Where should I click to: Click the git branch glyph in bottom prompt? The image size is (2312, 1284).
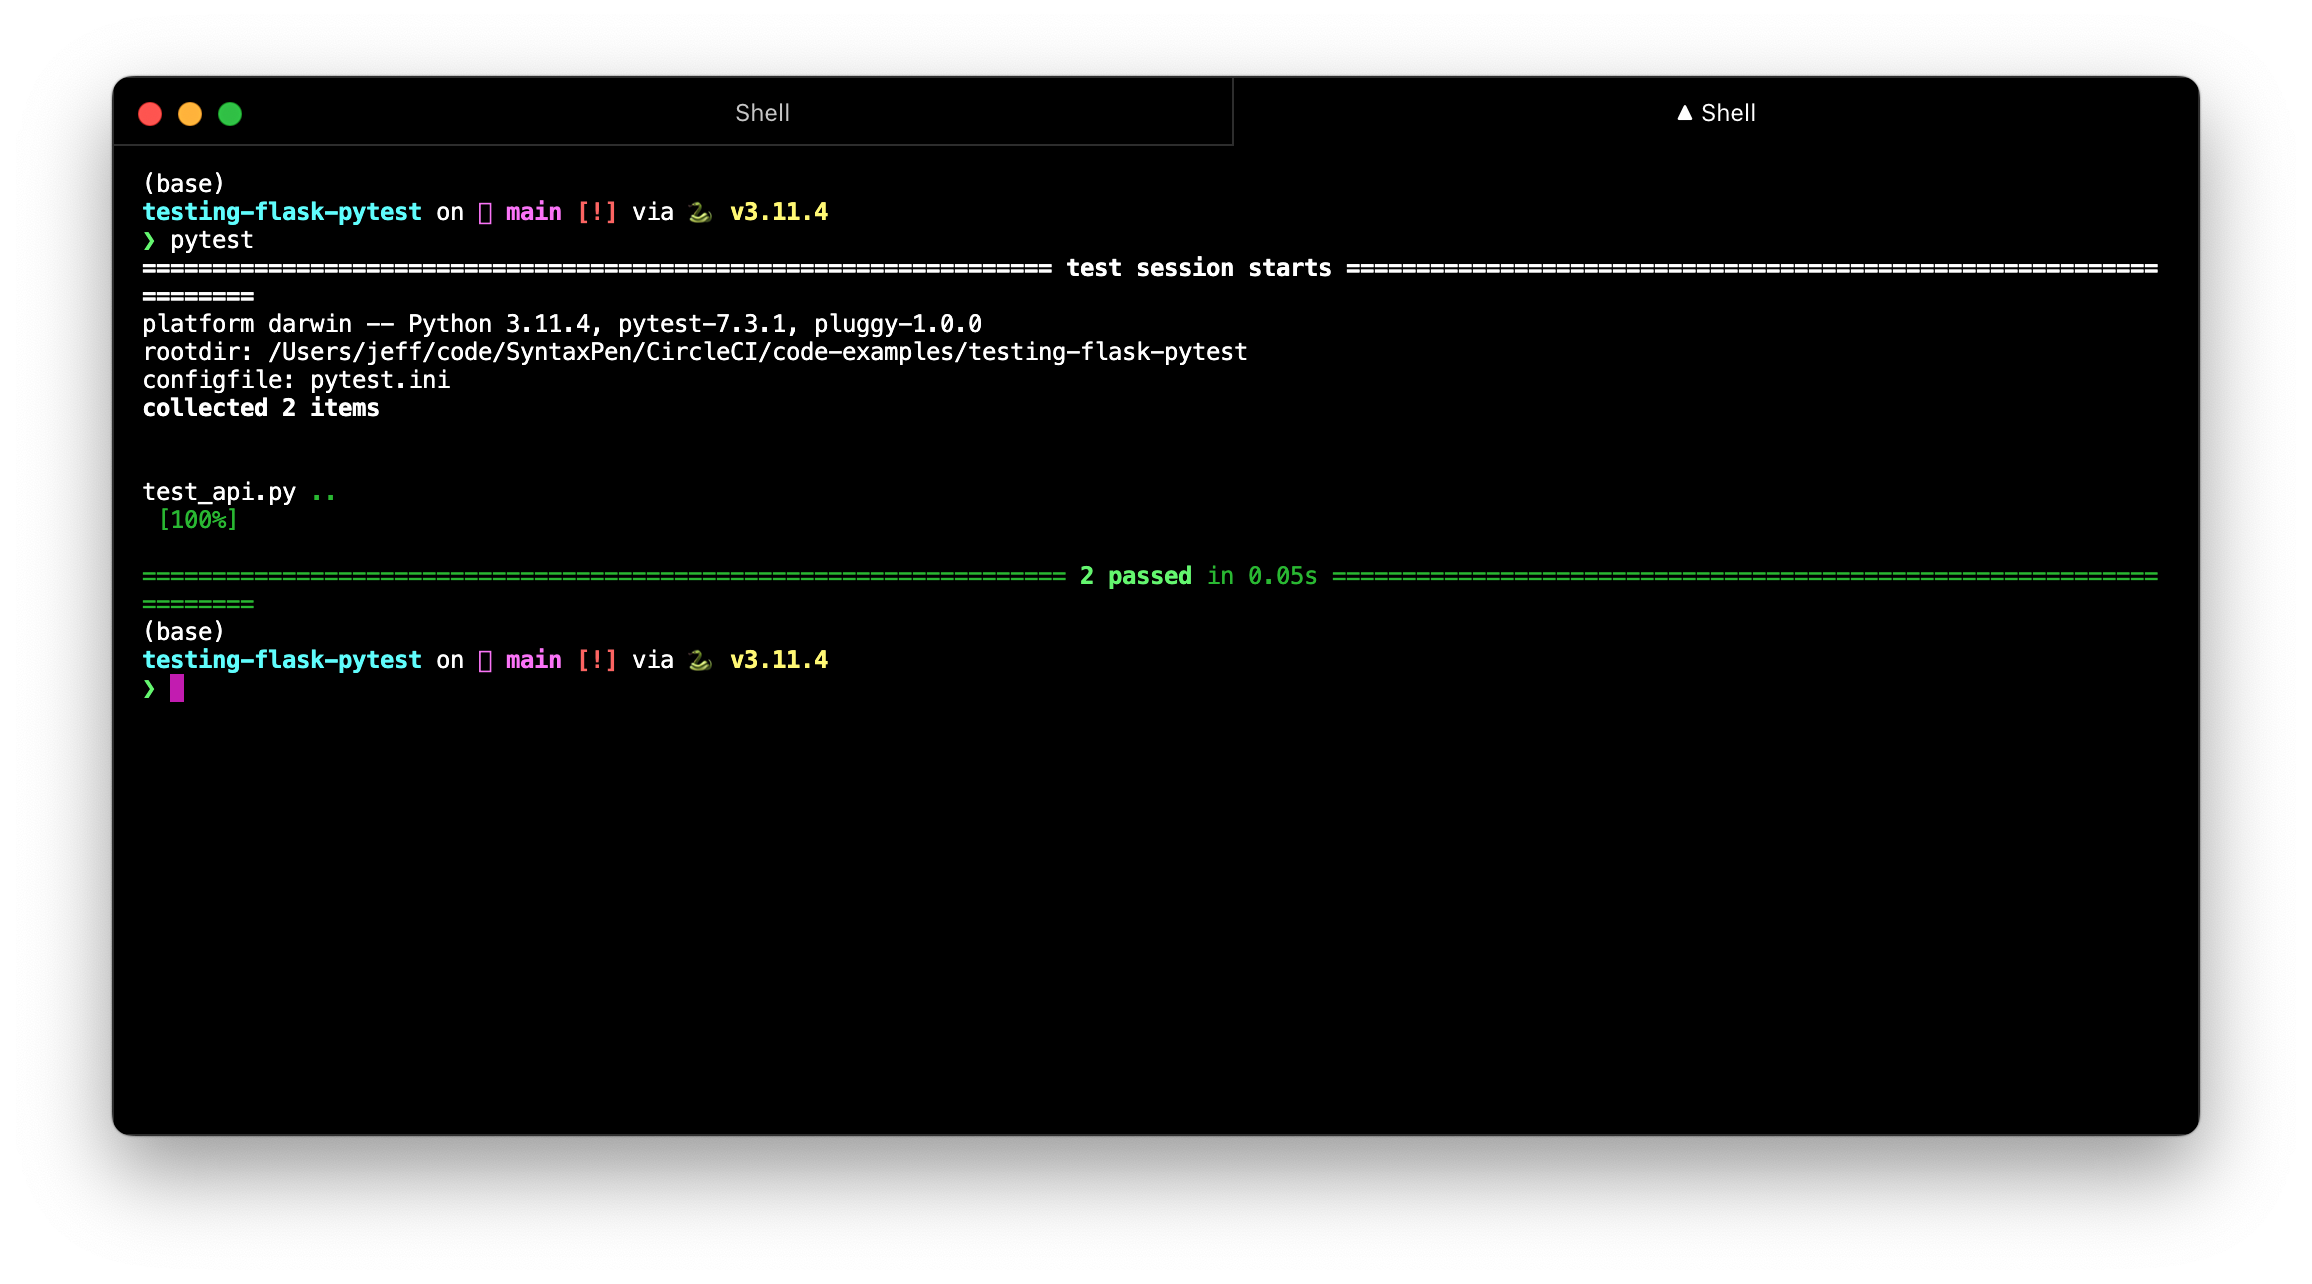485,661
